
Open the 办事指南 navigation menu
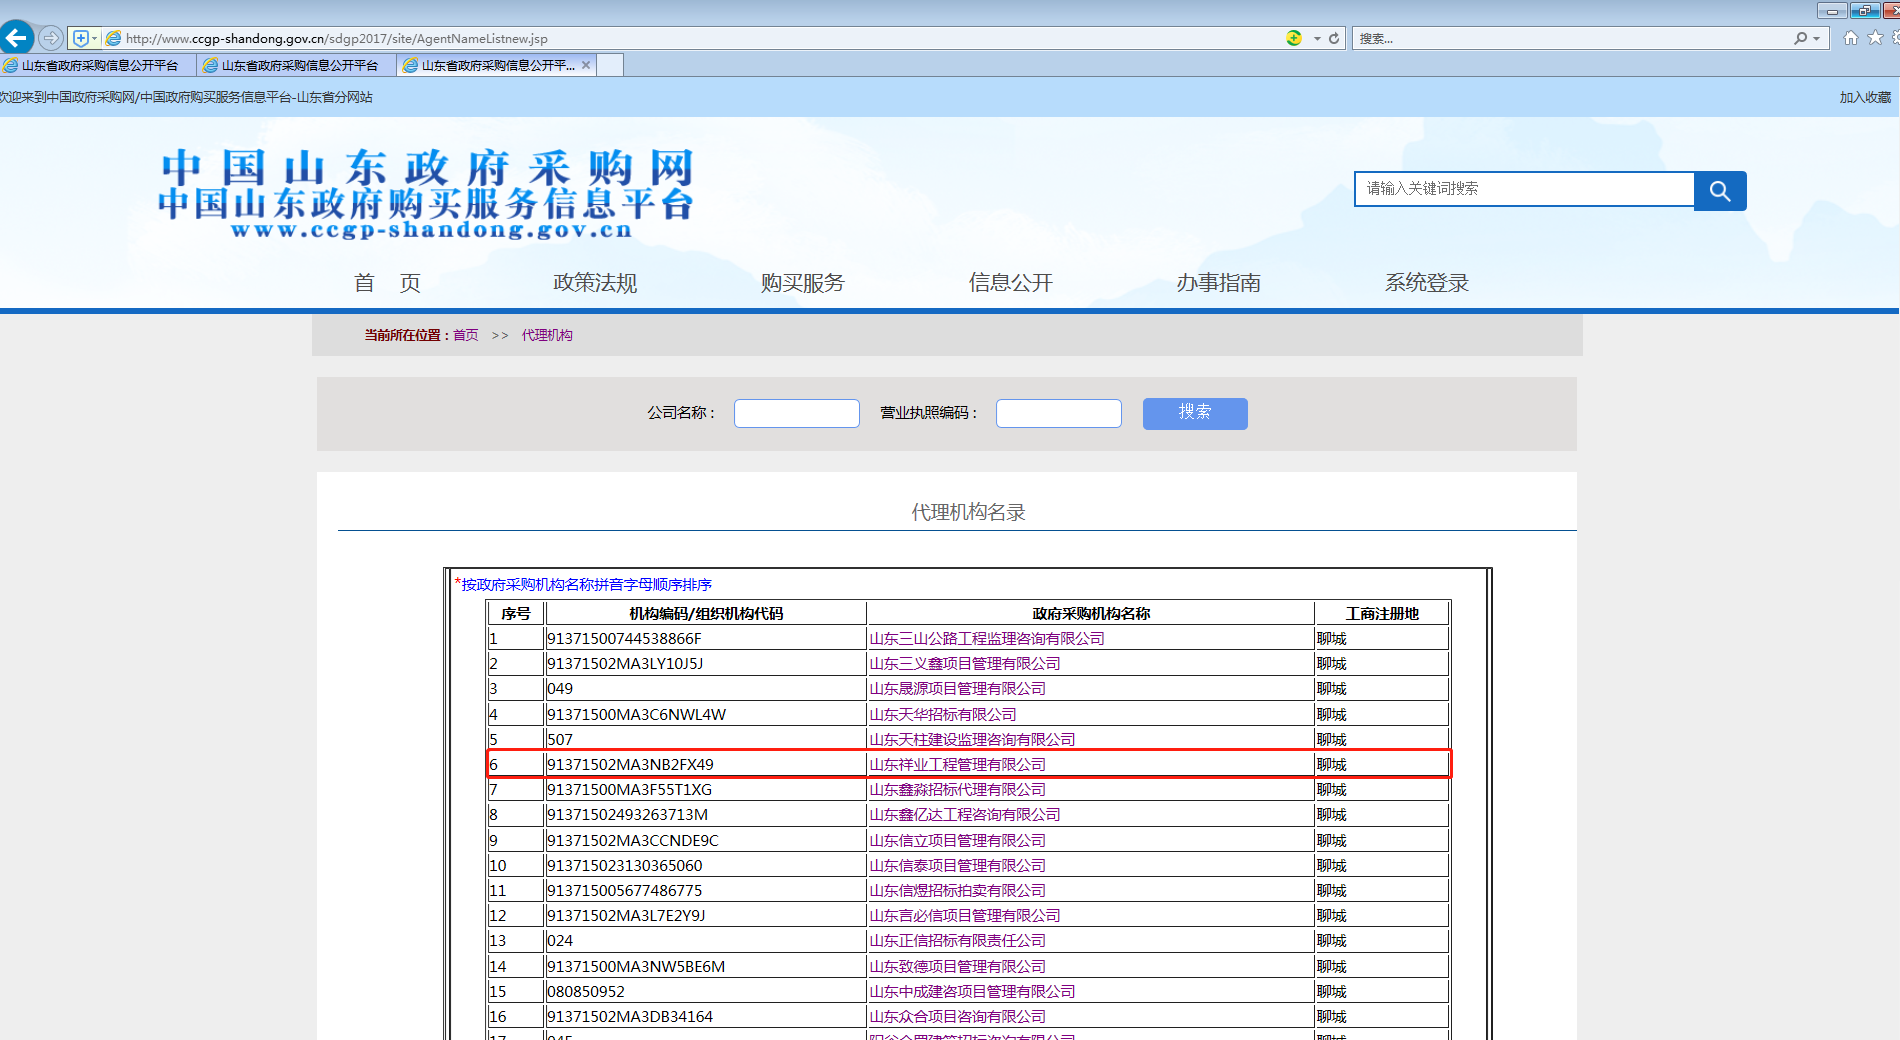1219,283
